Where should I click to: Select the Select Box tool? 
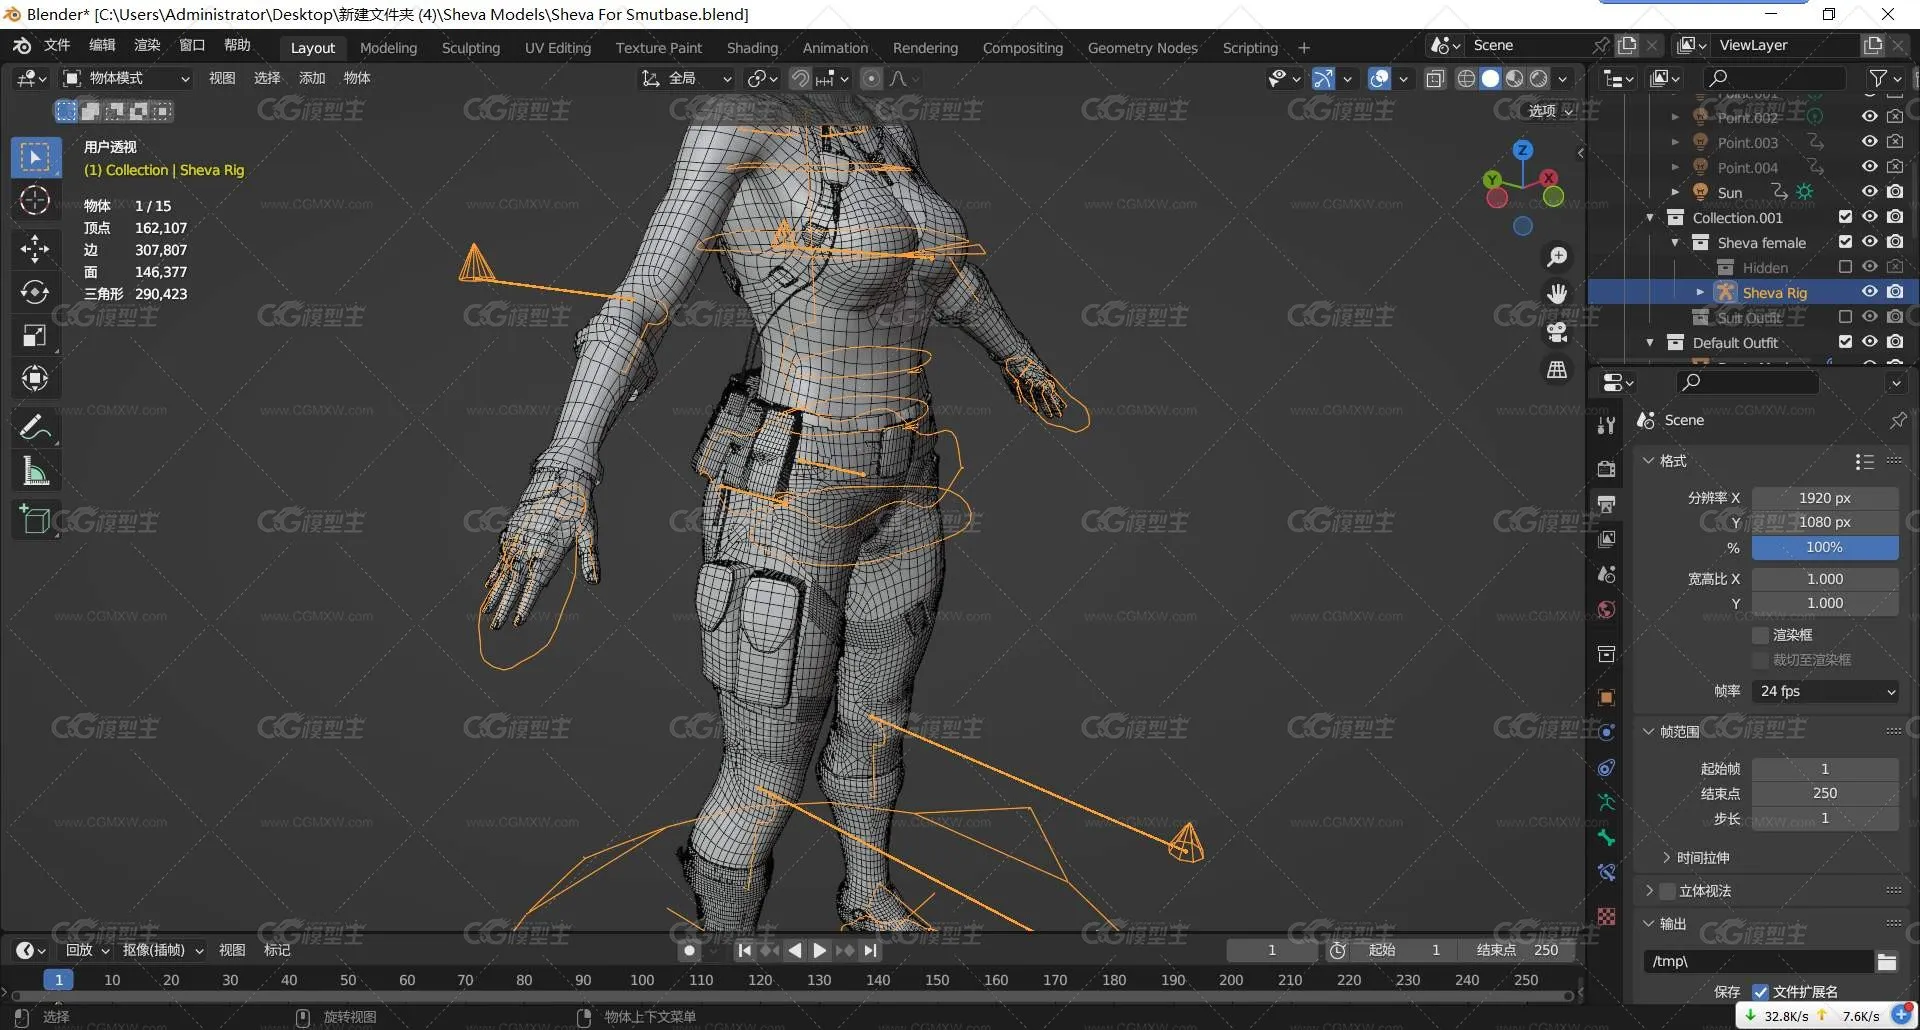[35, 157]
